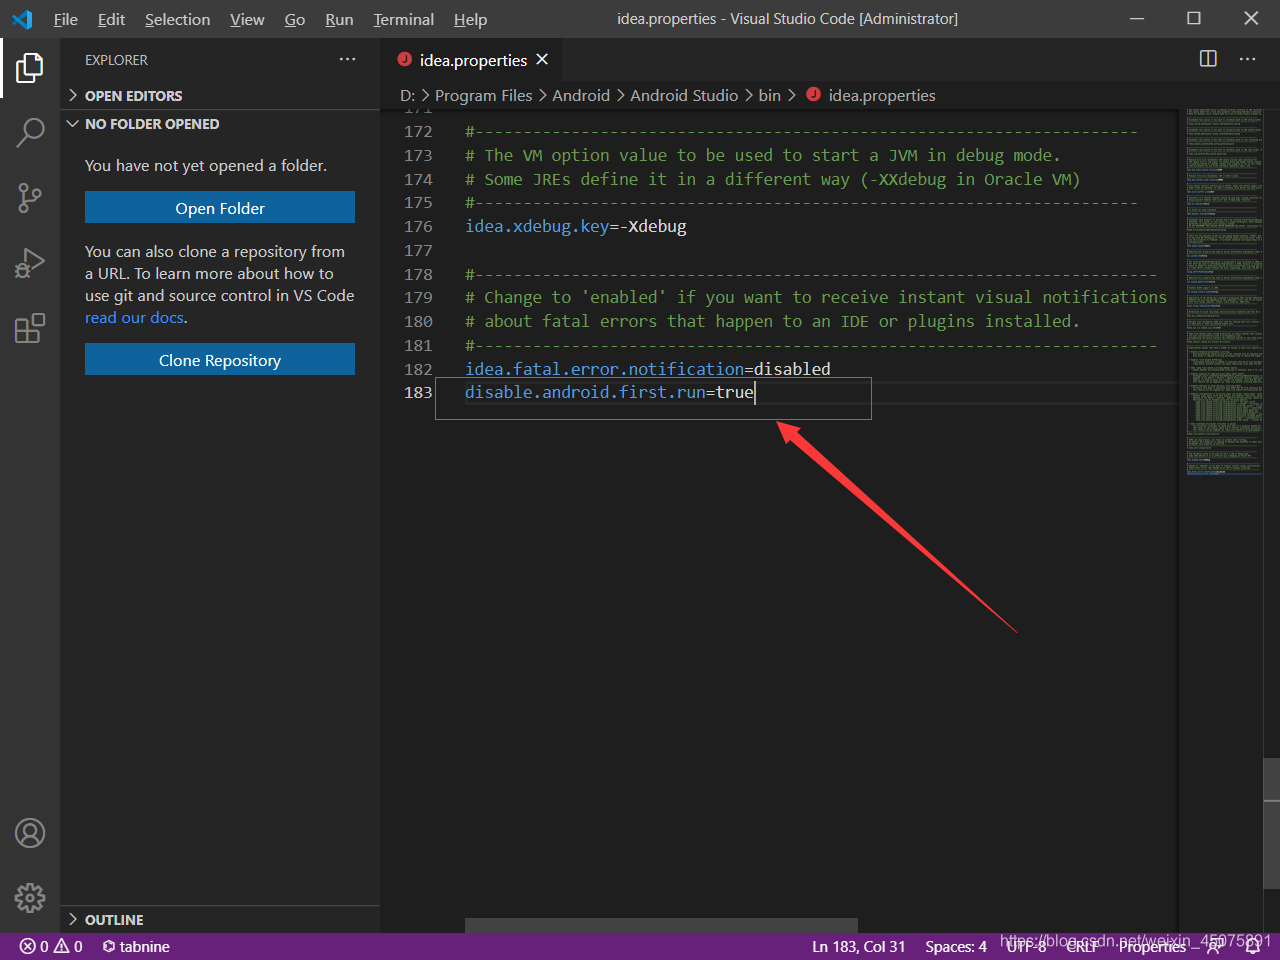
Task: Click the 'Android' breadcrumb
Action: click(581, 95)
